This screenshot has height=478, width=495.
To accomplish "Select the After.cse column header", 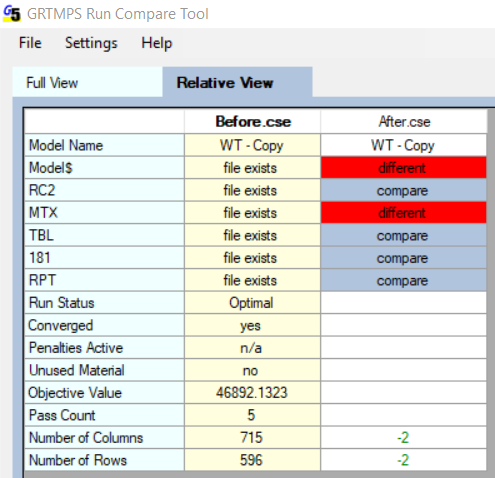I will point(403,122).
